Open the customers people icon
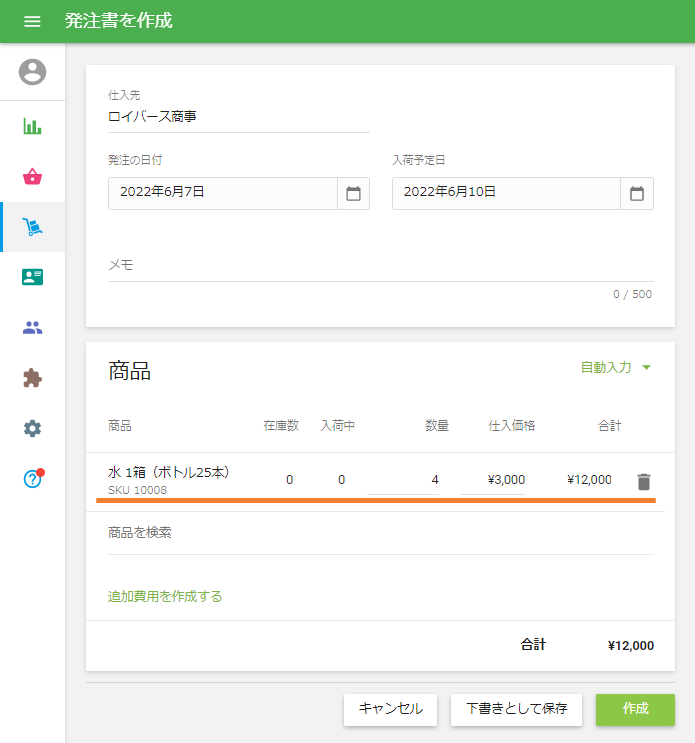This screenshot has width=695, height=743. point(32,327)
